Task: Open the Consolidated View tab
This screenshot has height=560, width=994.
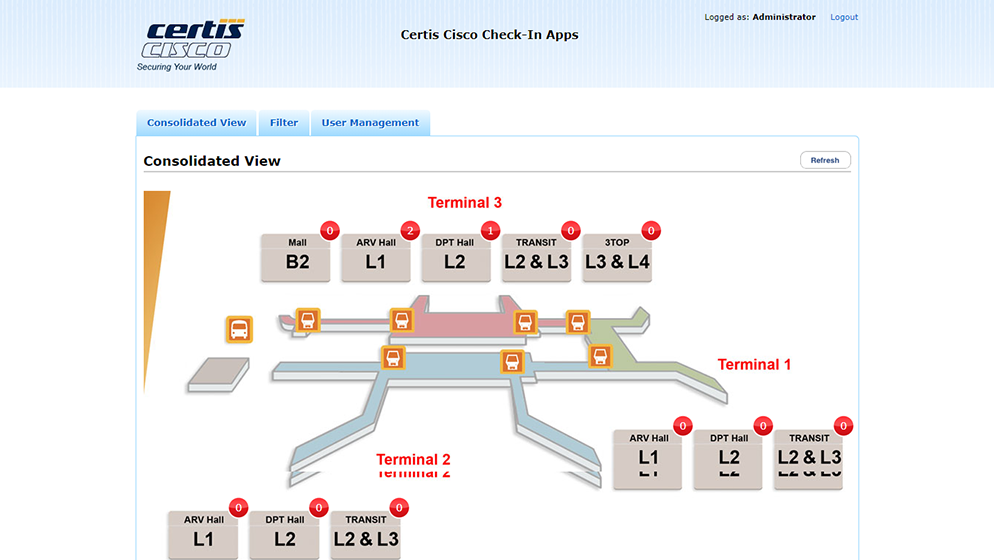Action: point(197,123)
